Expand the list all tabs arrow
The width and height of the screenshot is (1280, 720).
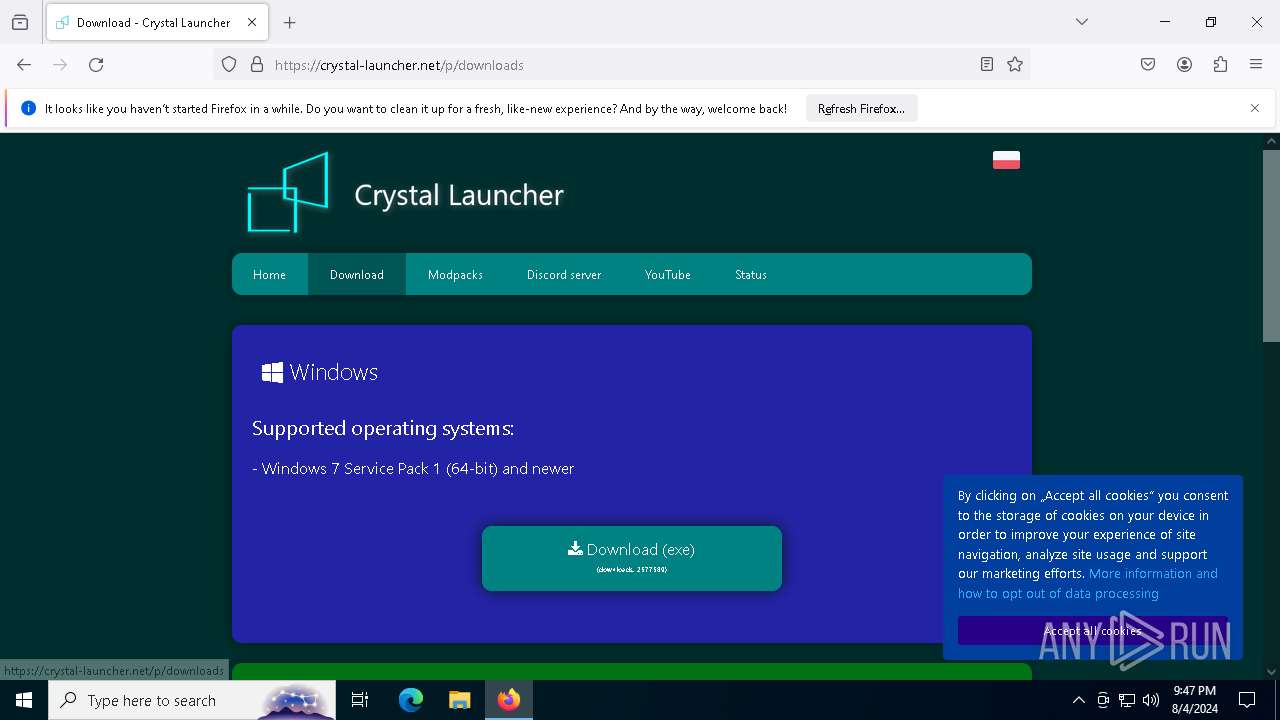1082,22
